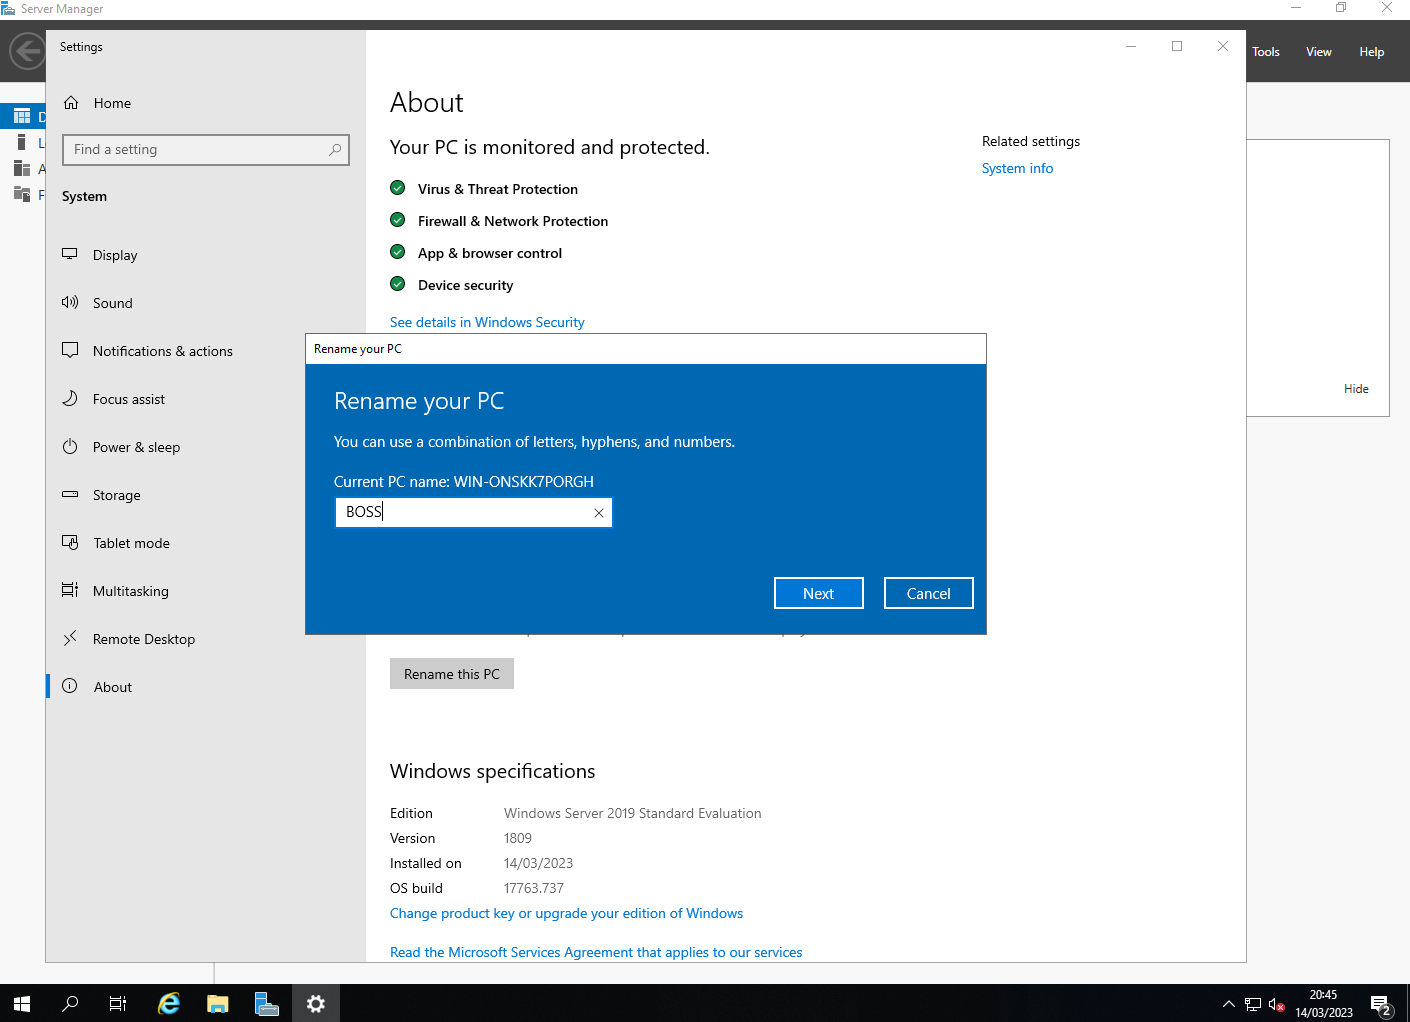Open Focus assist settings
The width and height of the screenshot is (1410, 1022).
tap(129, 399)
